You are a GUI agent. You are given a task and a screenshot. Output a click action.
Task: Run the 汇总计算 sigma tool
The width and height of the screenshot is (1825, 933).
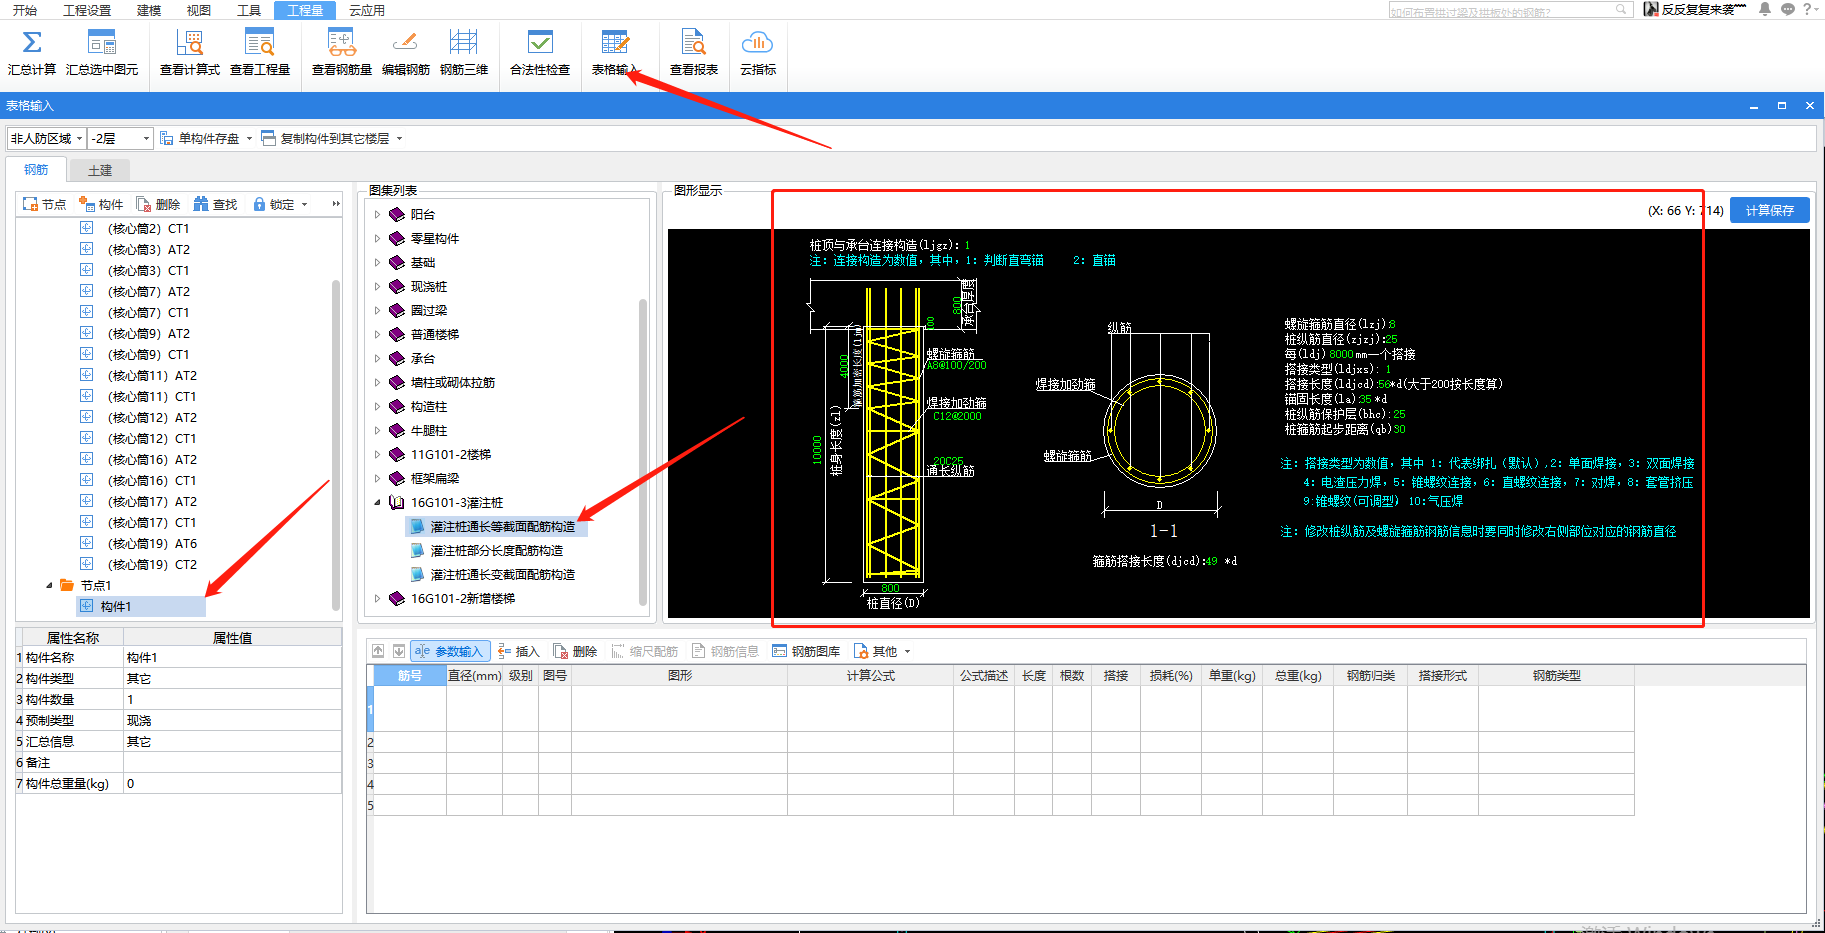(x=32, y=53)
